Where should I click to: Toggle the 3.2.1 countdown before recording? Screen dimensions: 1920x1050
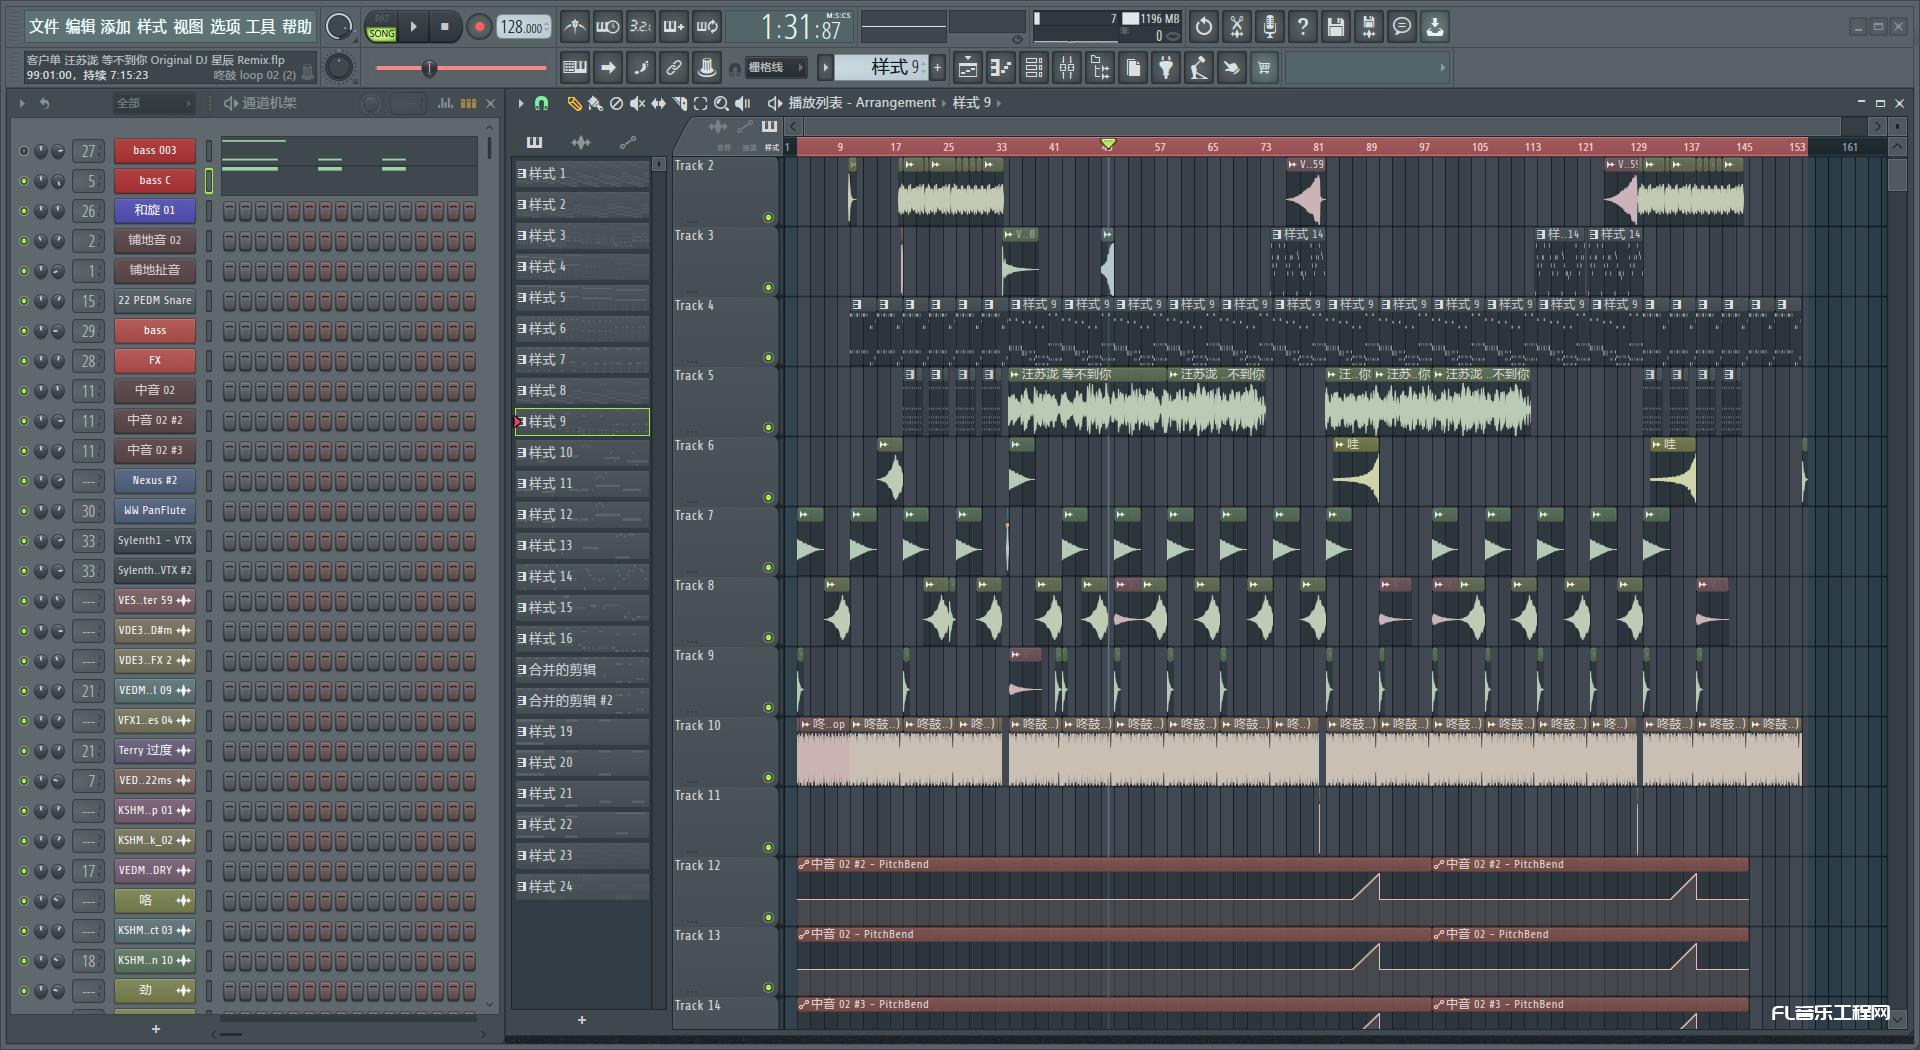[640, 27]
